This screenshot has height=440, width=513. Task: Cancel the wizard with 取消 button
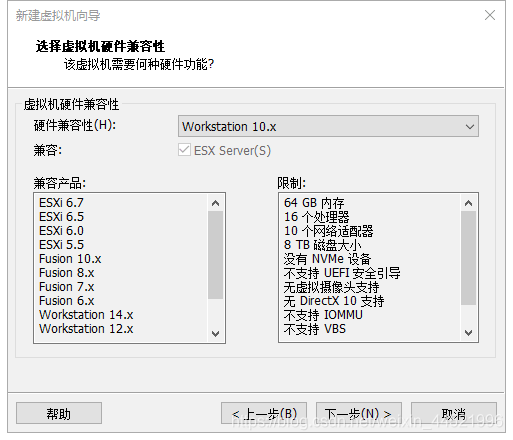tap(454, 413)
